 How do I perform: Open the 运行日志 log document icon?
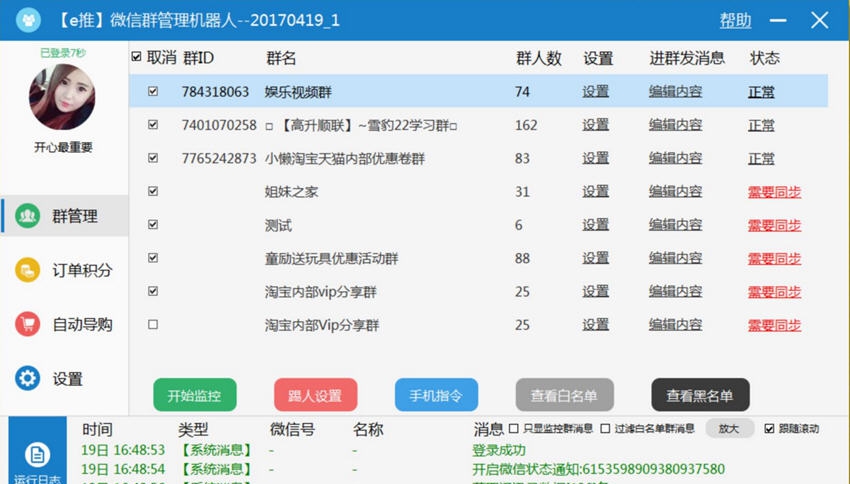click(x=37, y=454)
